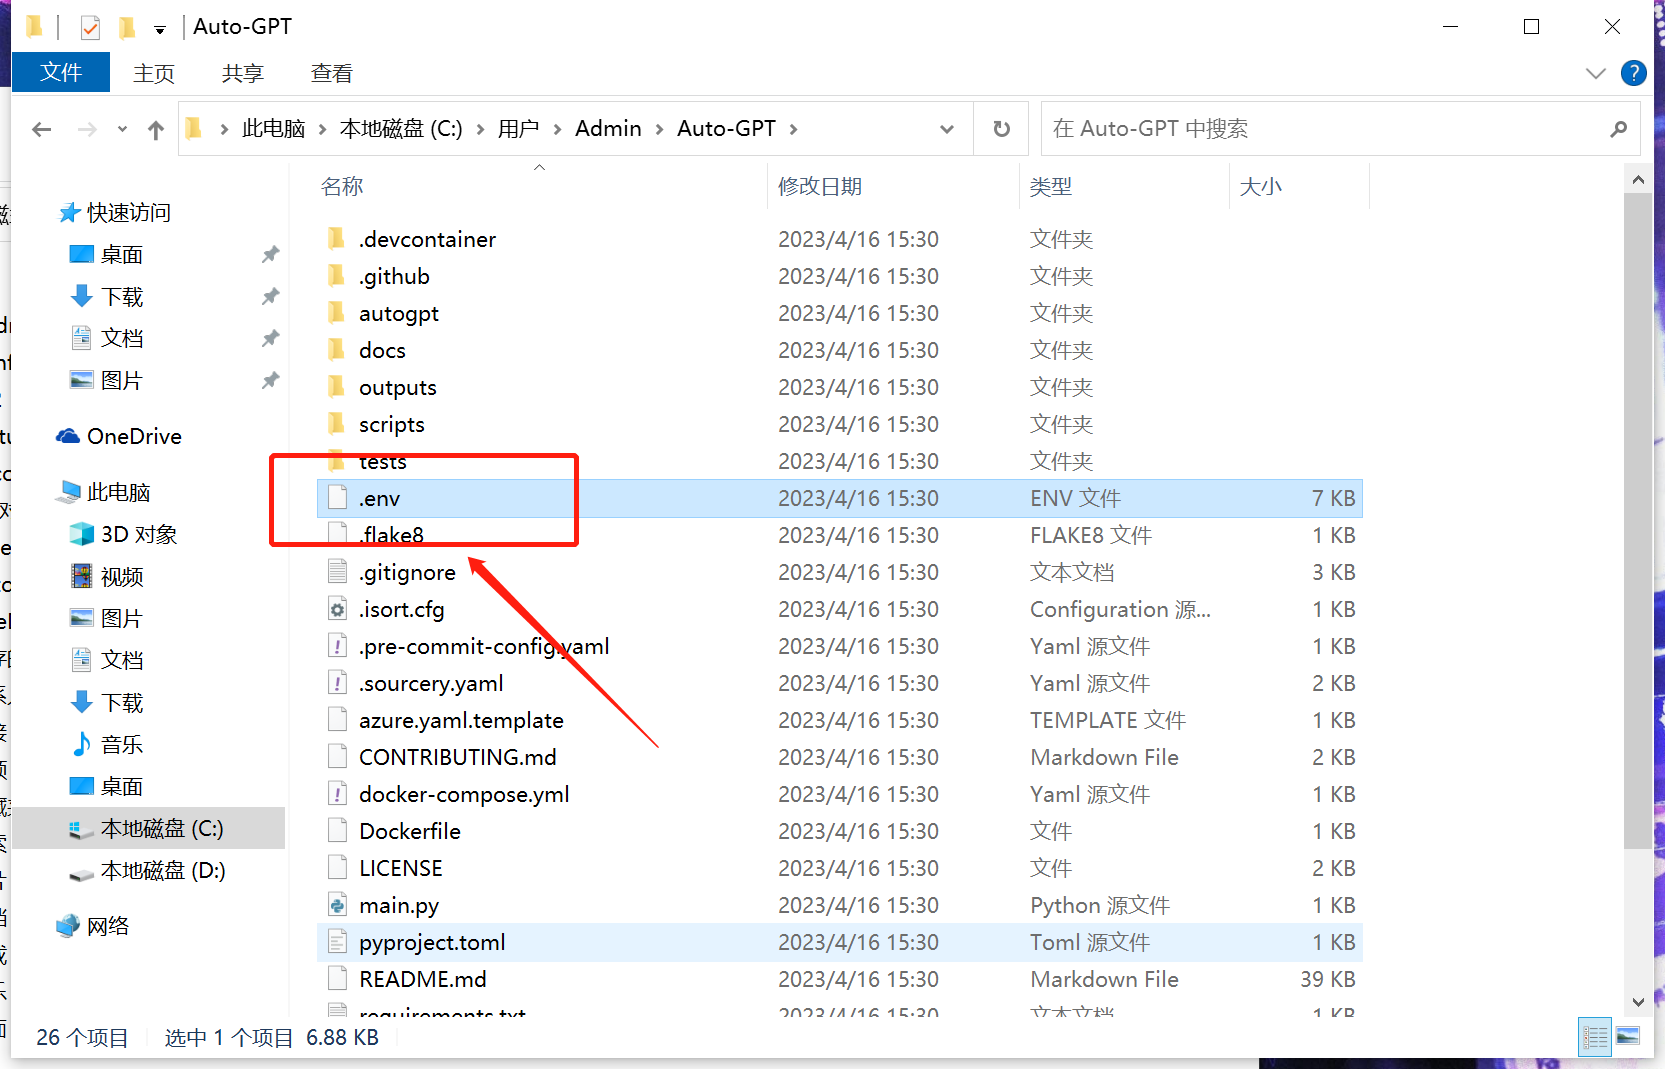Image resolution: width=1665 pixels, height=1069 pixels.
Task: Select the README.md file name
Action: pos(423,979)
